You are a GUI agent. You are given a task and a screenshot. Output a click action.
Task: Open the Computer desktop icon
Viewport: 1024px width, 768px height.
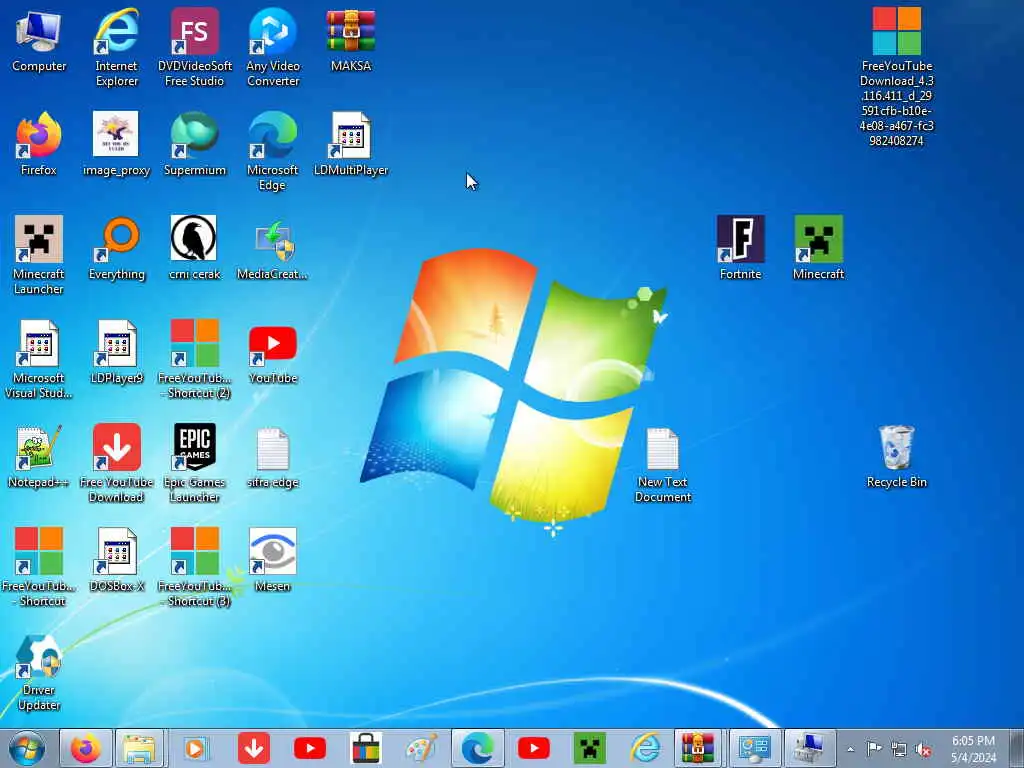39,41
